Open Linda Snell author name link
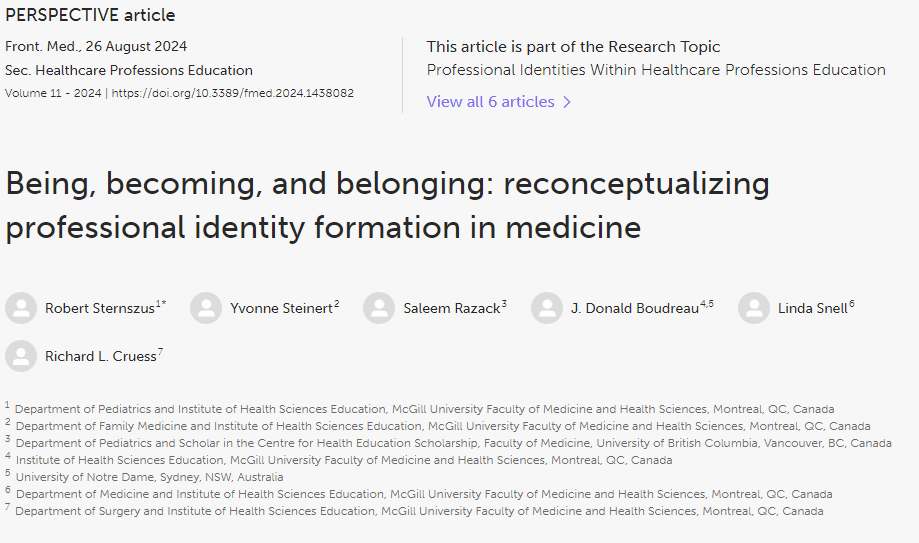 coord(813,308)
